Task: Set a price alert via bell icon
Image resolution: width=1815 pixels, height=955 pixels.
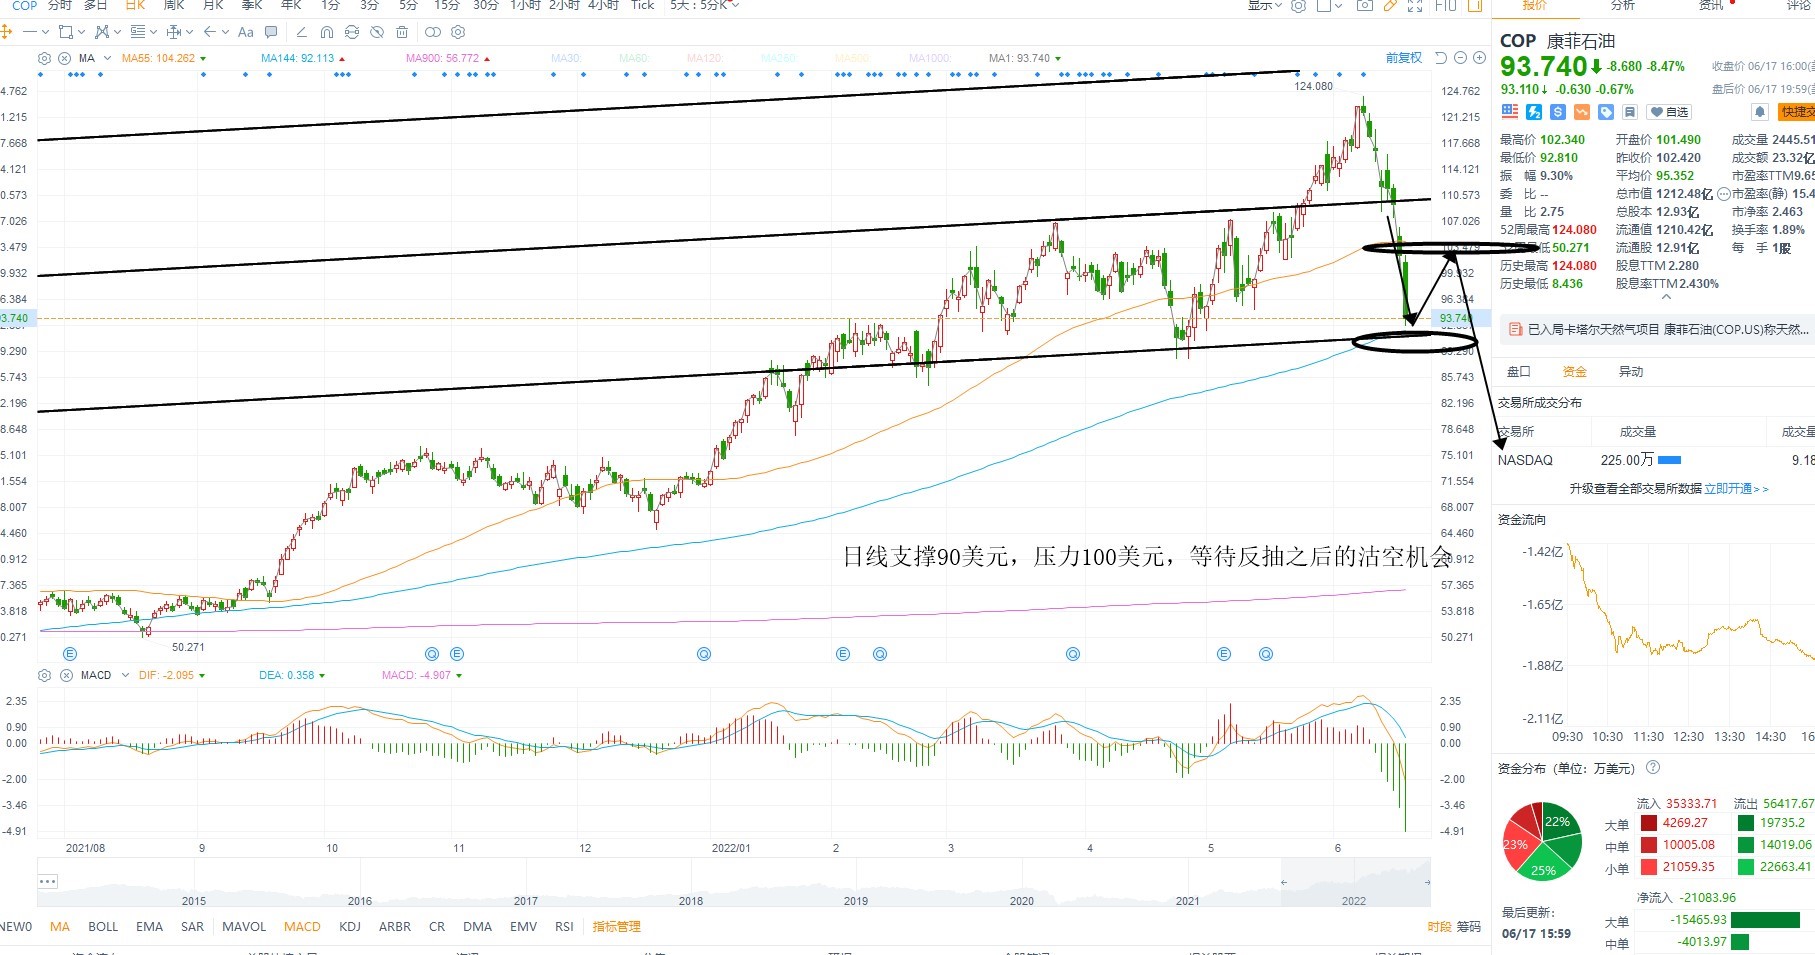Action: 1760,112
